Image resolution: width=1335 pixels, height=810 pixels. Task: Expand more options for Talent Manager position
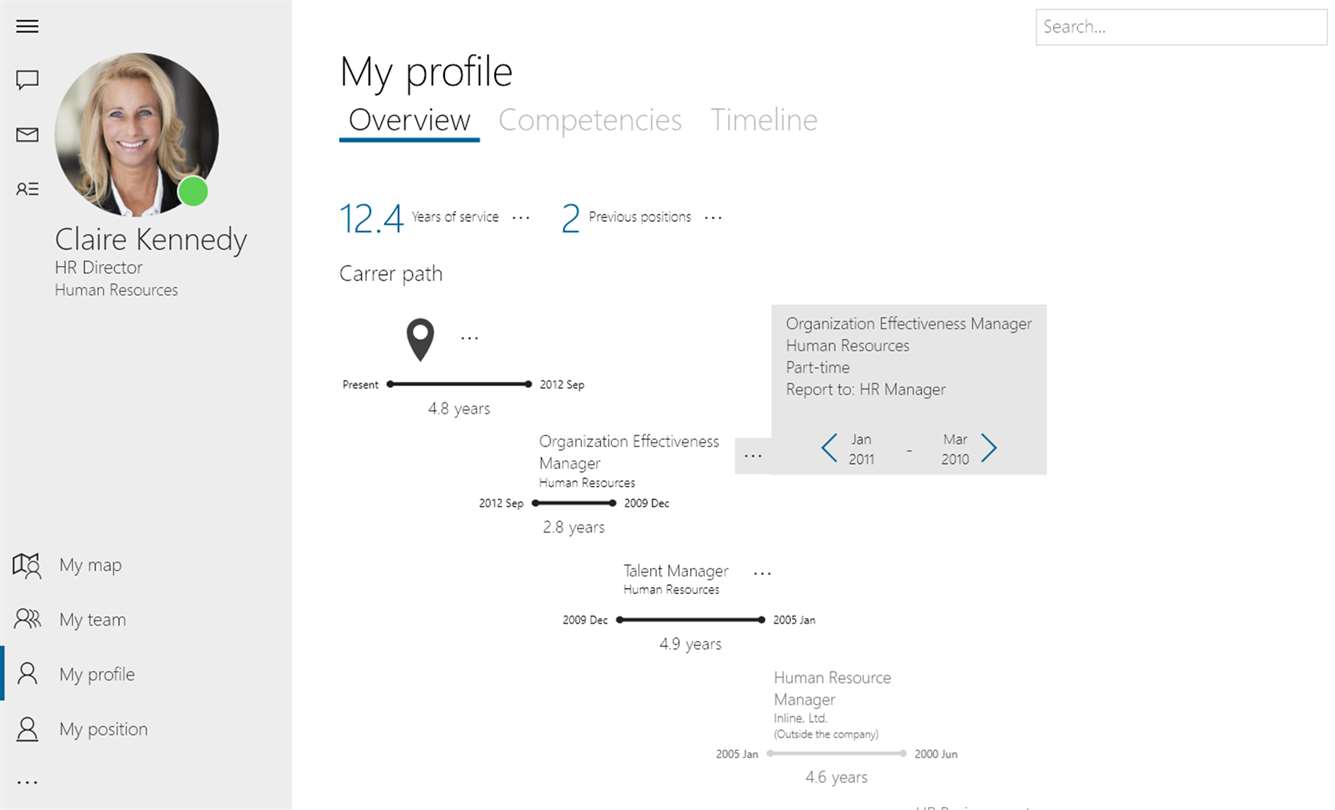coord(762,574)
